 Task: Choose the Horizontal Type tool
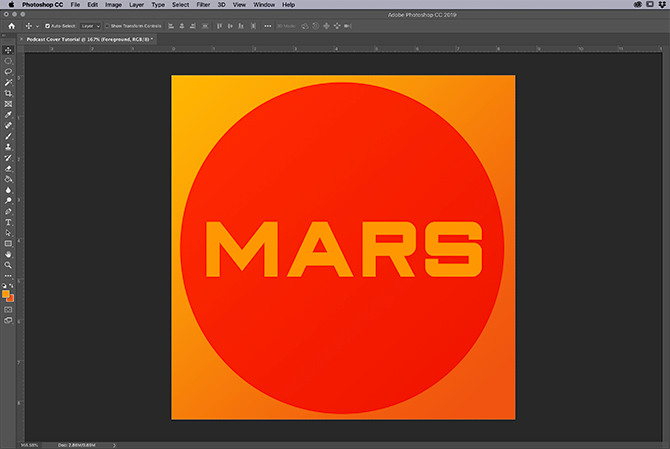click(x=8, y=222)
